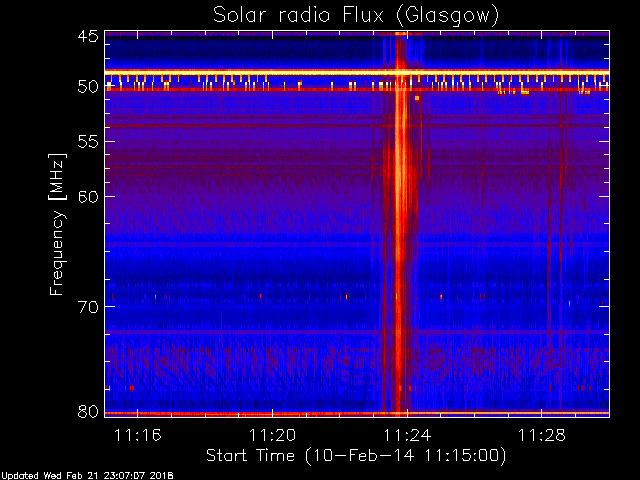This screenshot has width=640, height=480.
Task: Click the '11:16' time tick label
Action: click(x=138, y=435)
